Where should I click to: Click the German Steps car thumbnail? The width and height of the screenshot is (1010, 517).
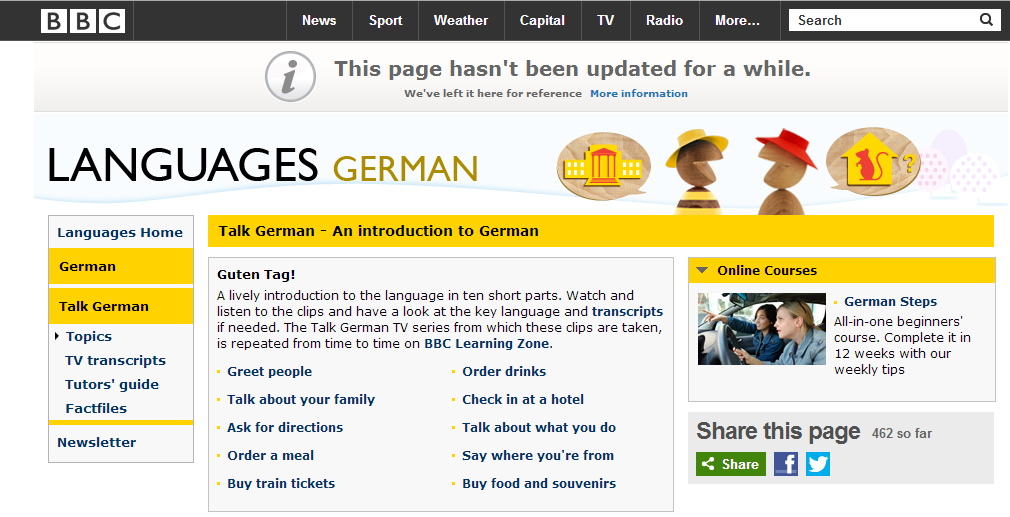(x=761, y=329)
